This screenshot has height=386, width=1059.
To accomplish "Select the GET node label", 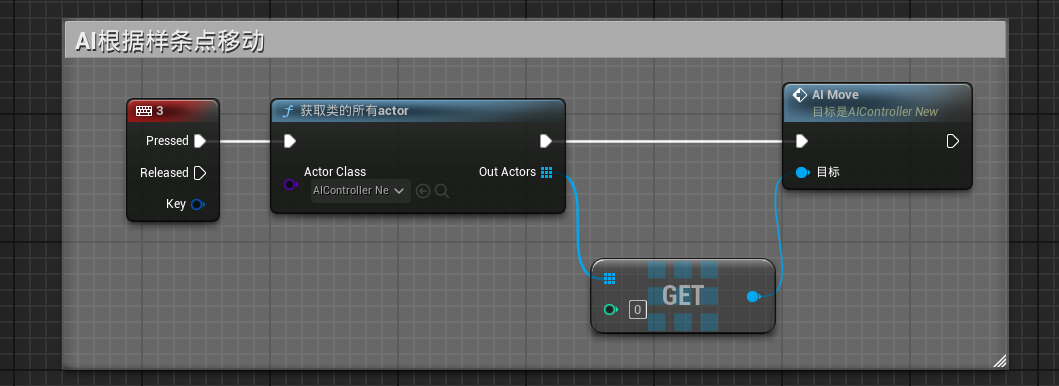I will (683, 296).
